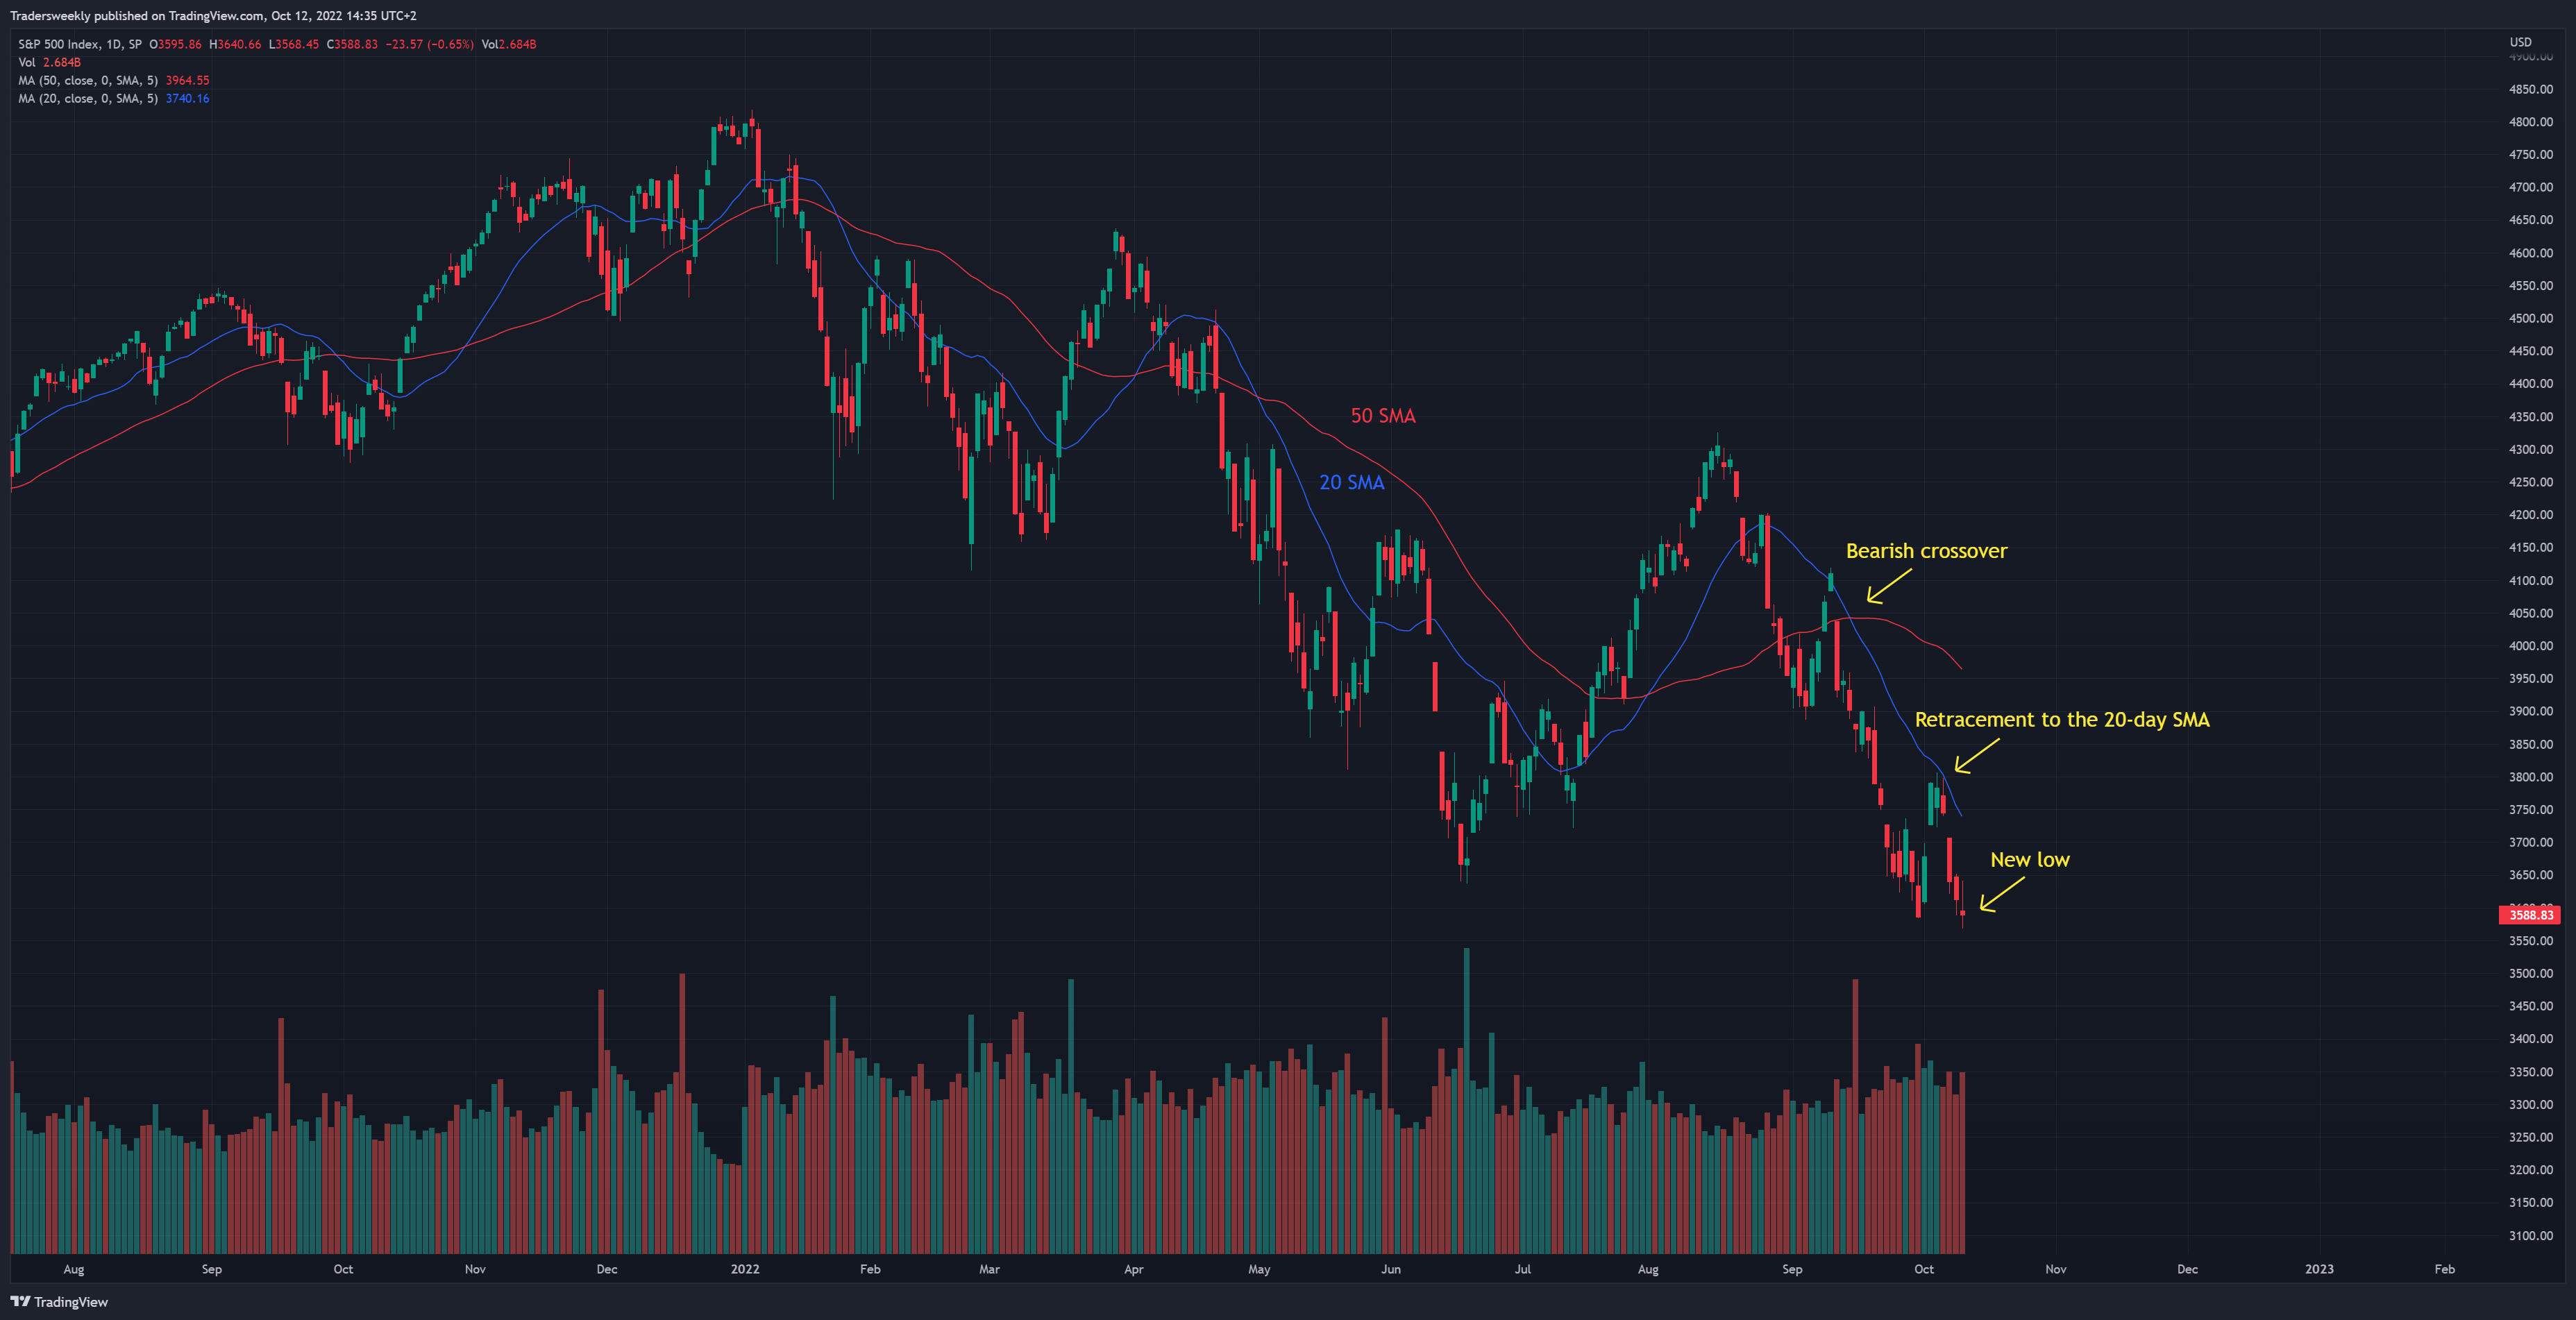Screen dimensions: 2576x1320
Task: Click the Jul label on the time axis
Action: point(1523,1269)
